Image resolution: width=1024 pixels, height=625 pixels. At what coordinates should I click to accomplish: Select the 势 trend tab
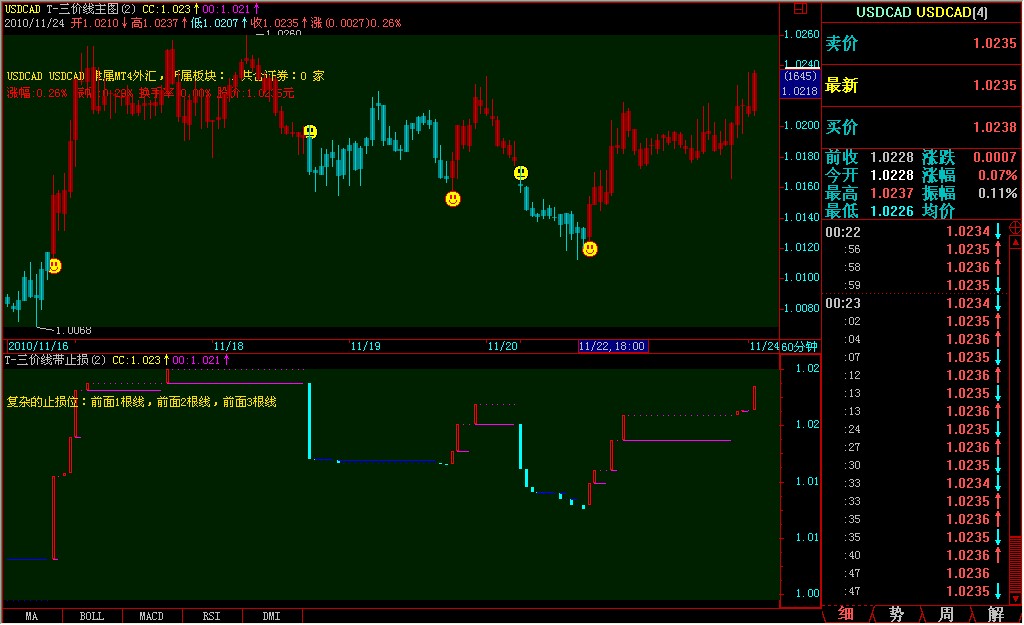896,614
